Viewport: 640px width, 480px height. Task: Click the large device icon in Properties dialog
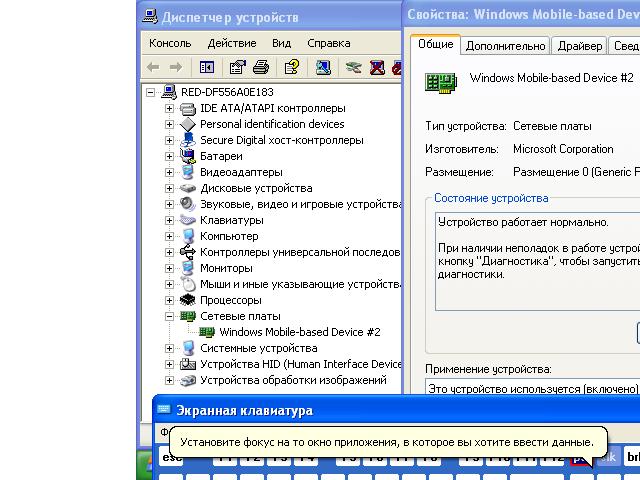pos(440,83)
